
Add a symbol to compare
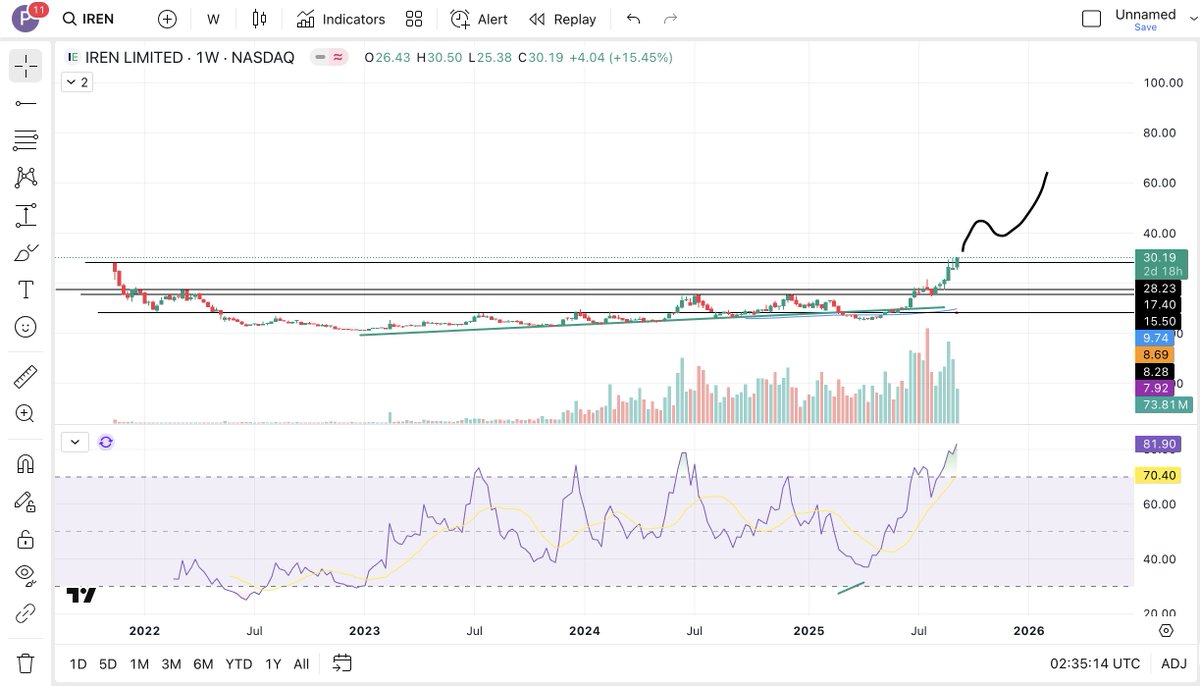point(167,19)
